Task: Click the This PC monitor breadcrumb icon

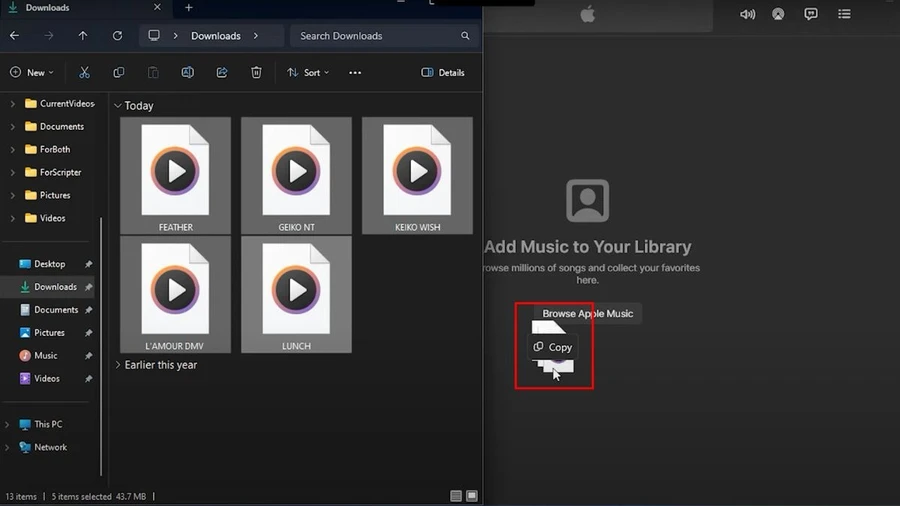Action: tap(154, 36)
